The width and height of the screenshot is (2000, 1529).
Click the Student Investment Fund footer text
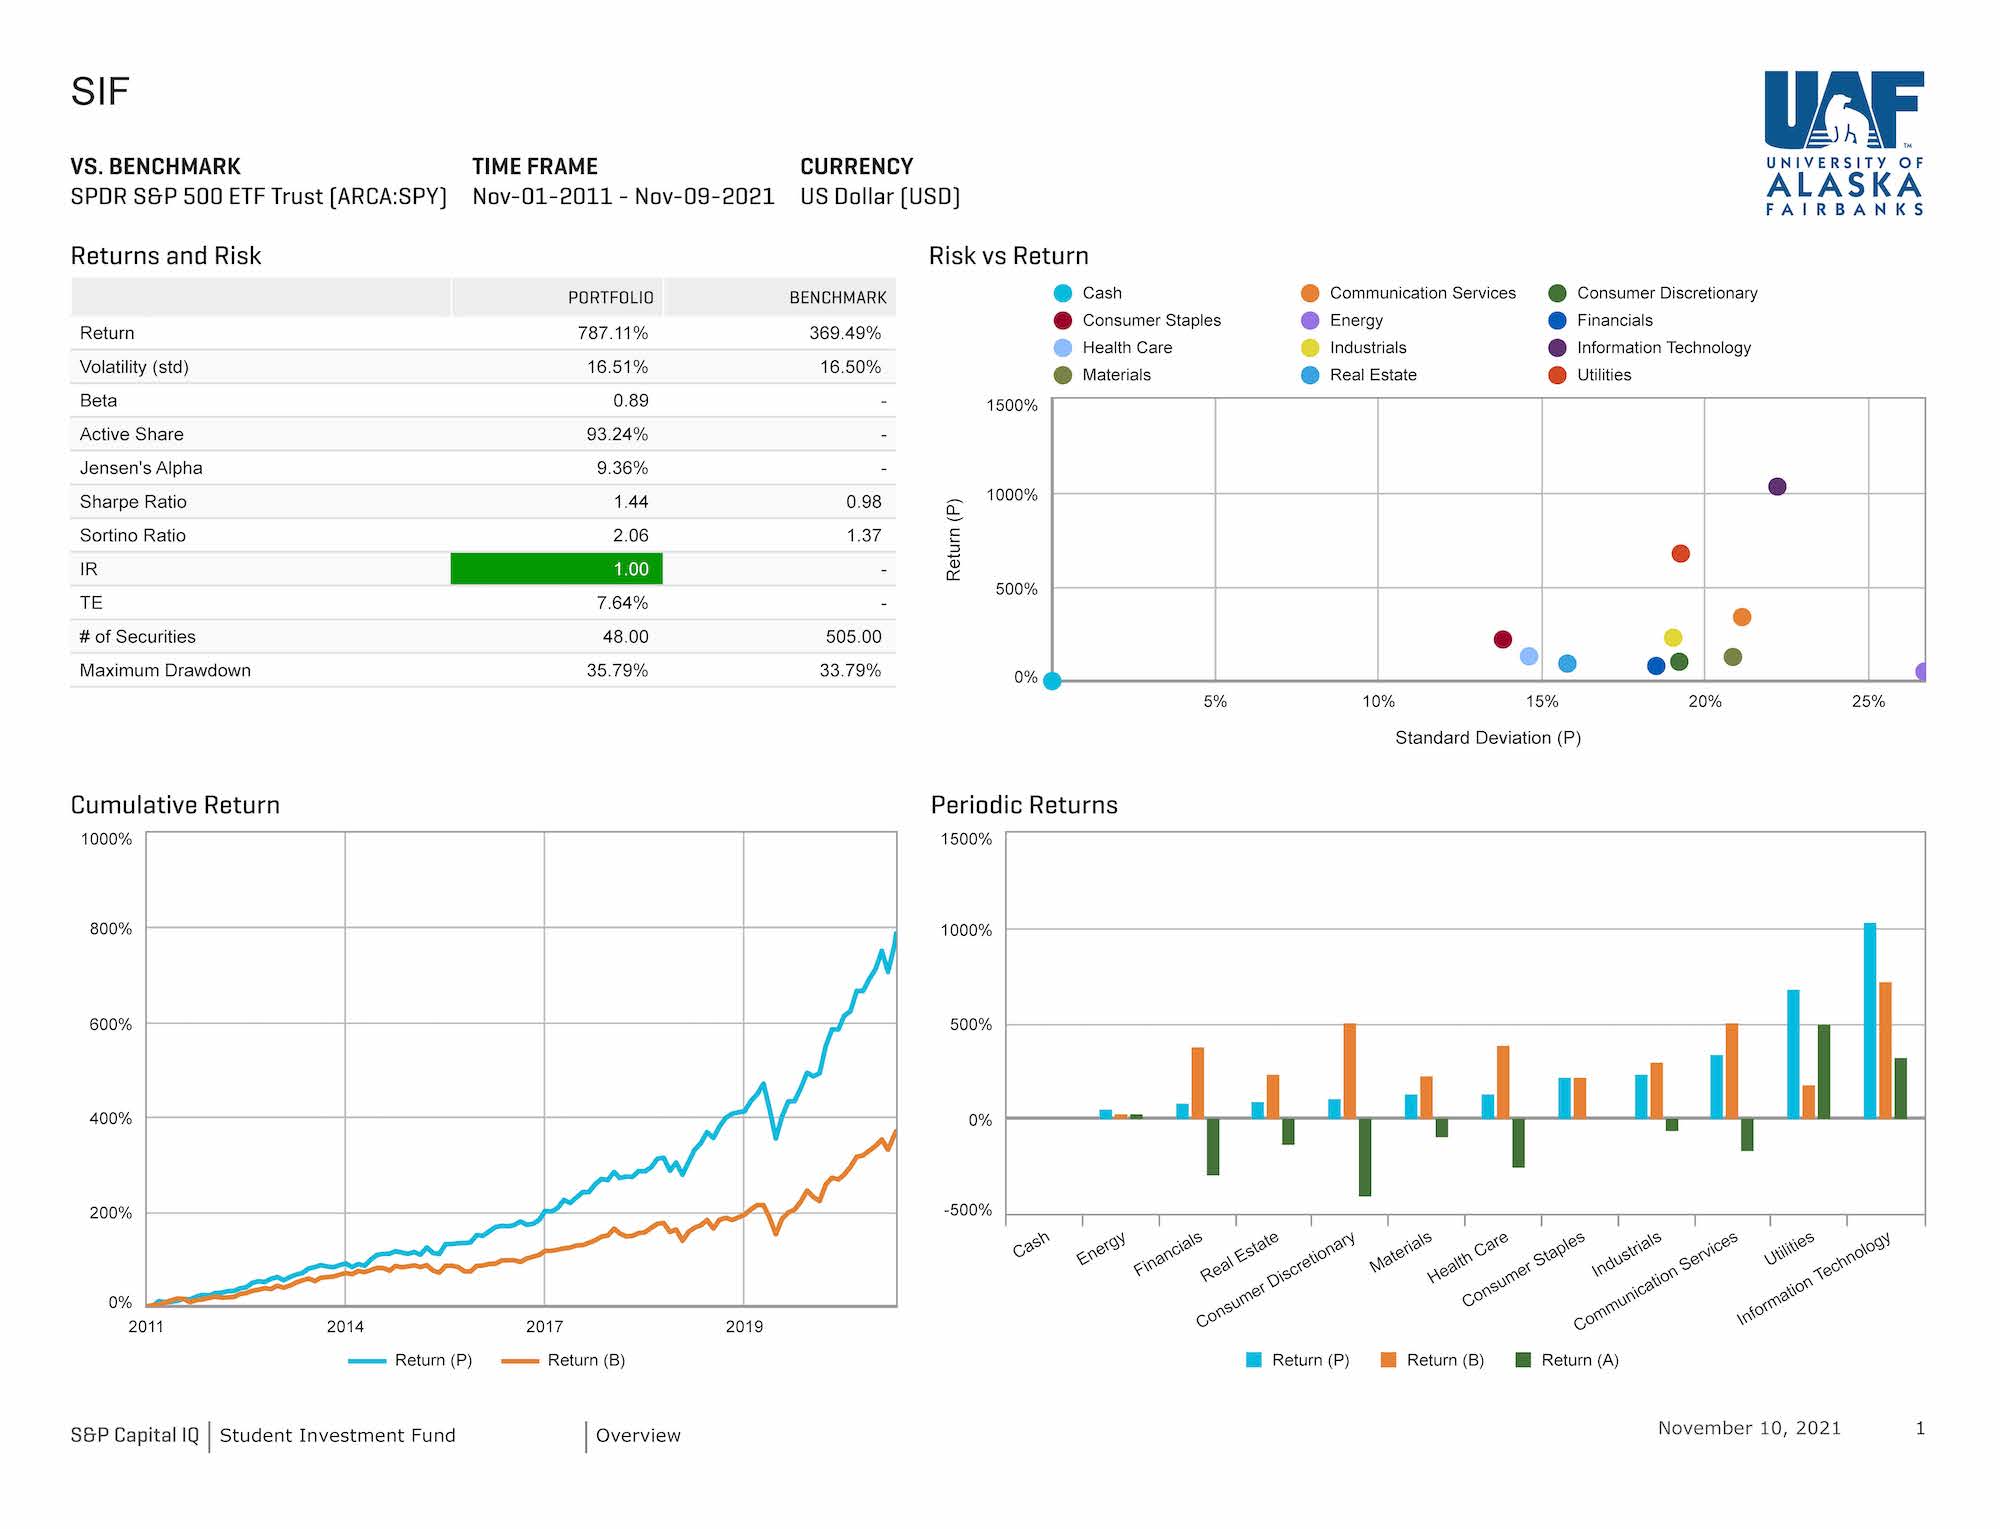(337, 1436)
